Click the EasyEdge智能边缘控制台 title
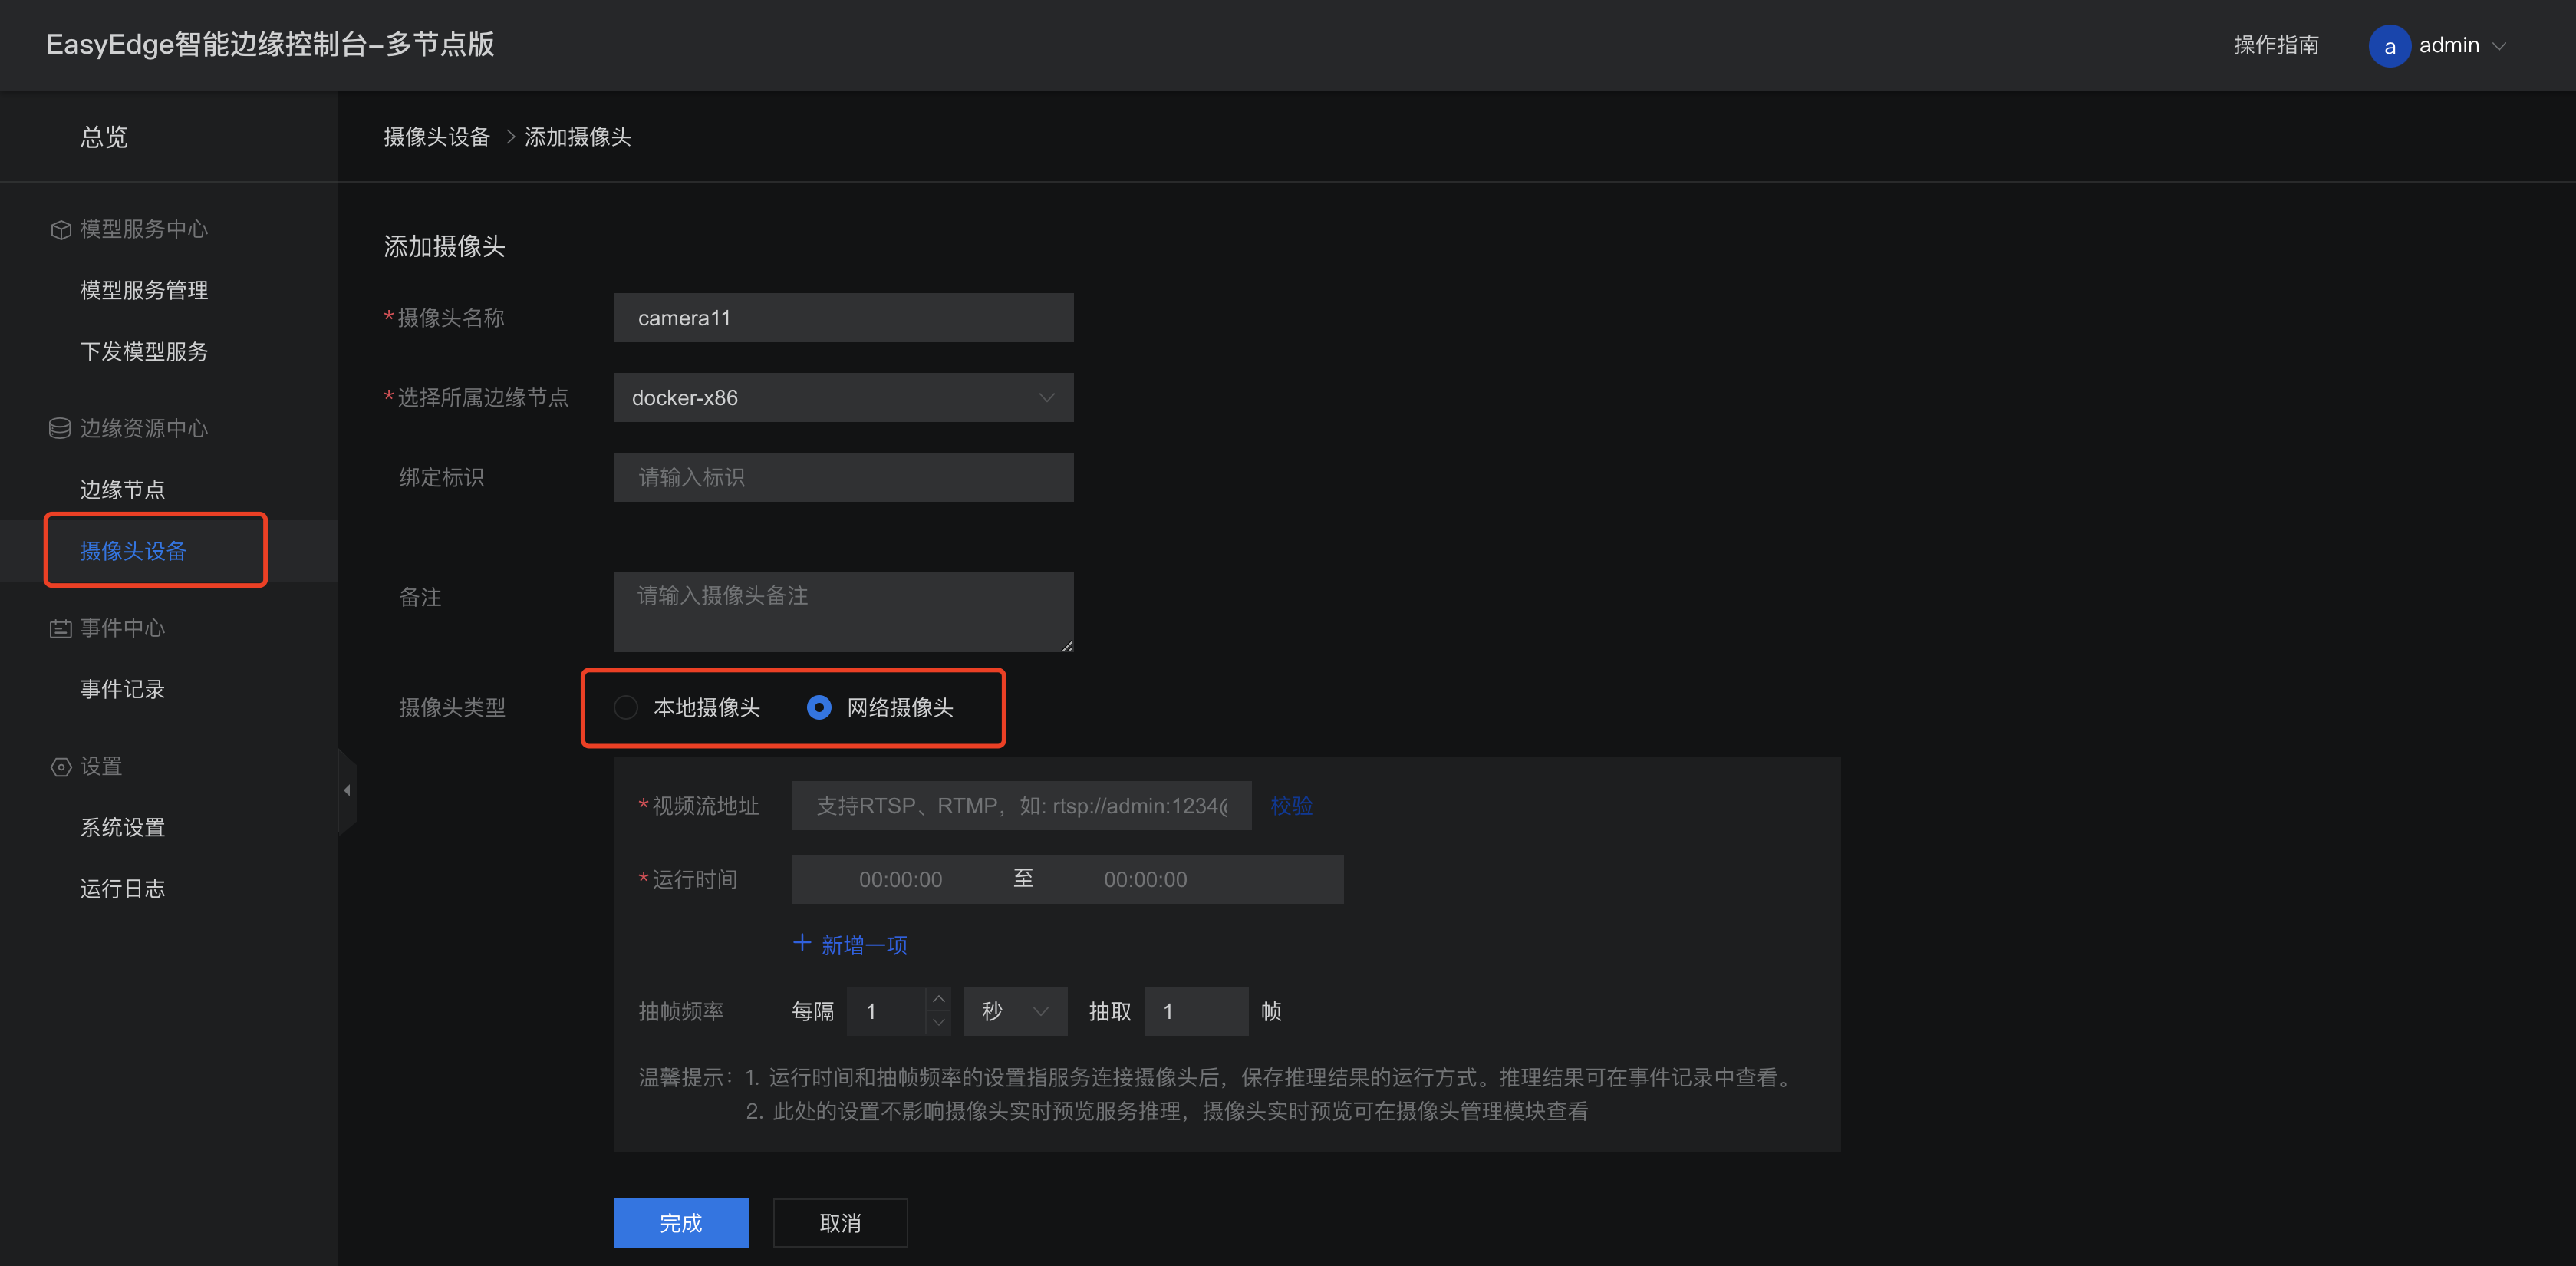This screenshot has height=1266, width=2576. coord(270,45)
